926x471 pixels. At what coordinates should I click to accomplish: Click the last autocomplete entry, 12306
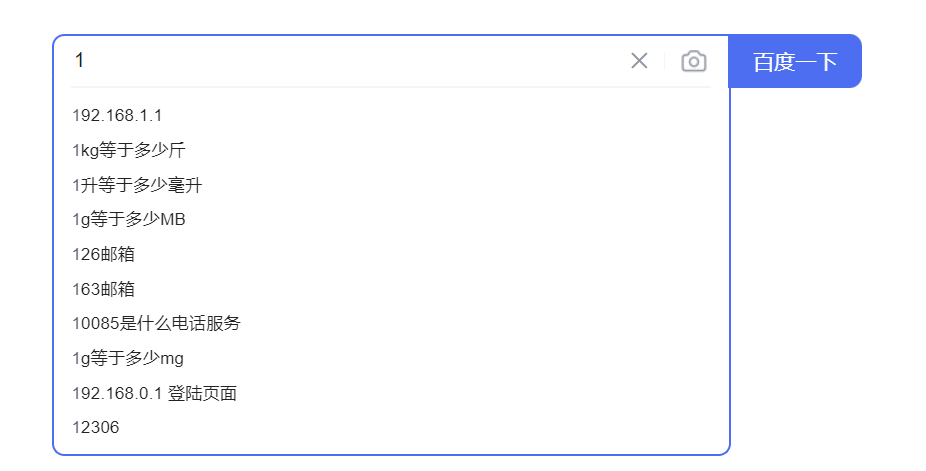(x=95, y=427)
